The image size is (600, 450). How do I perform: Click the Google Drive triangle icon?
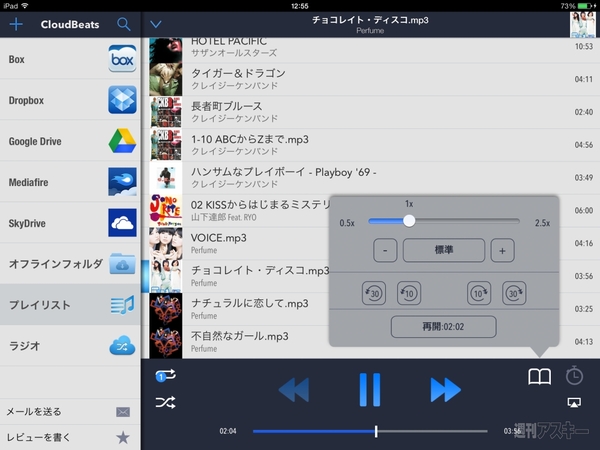tap(122, 141)
